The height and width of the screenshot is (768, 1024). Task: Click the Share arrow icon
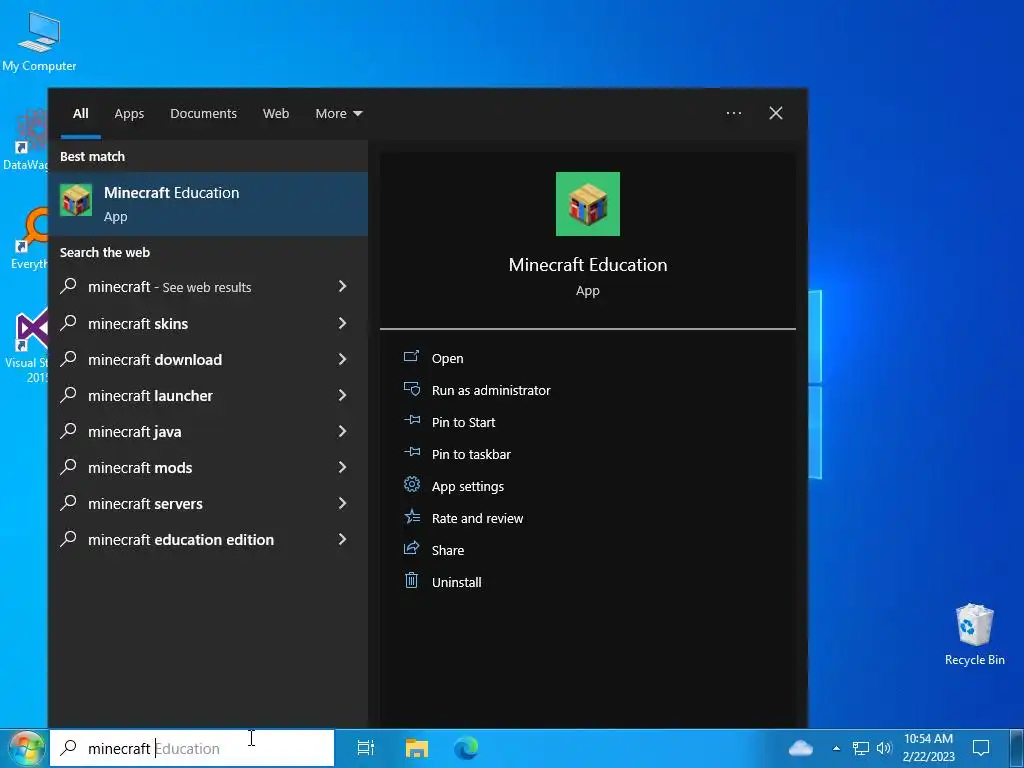point(411,549)
